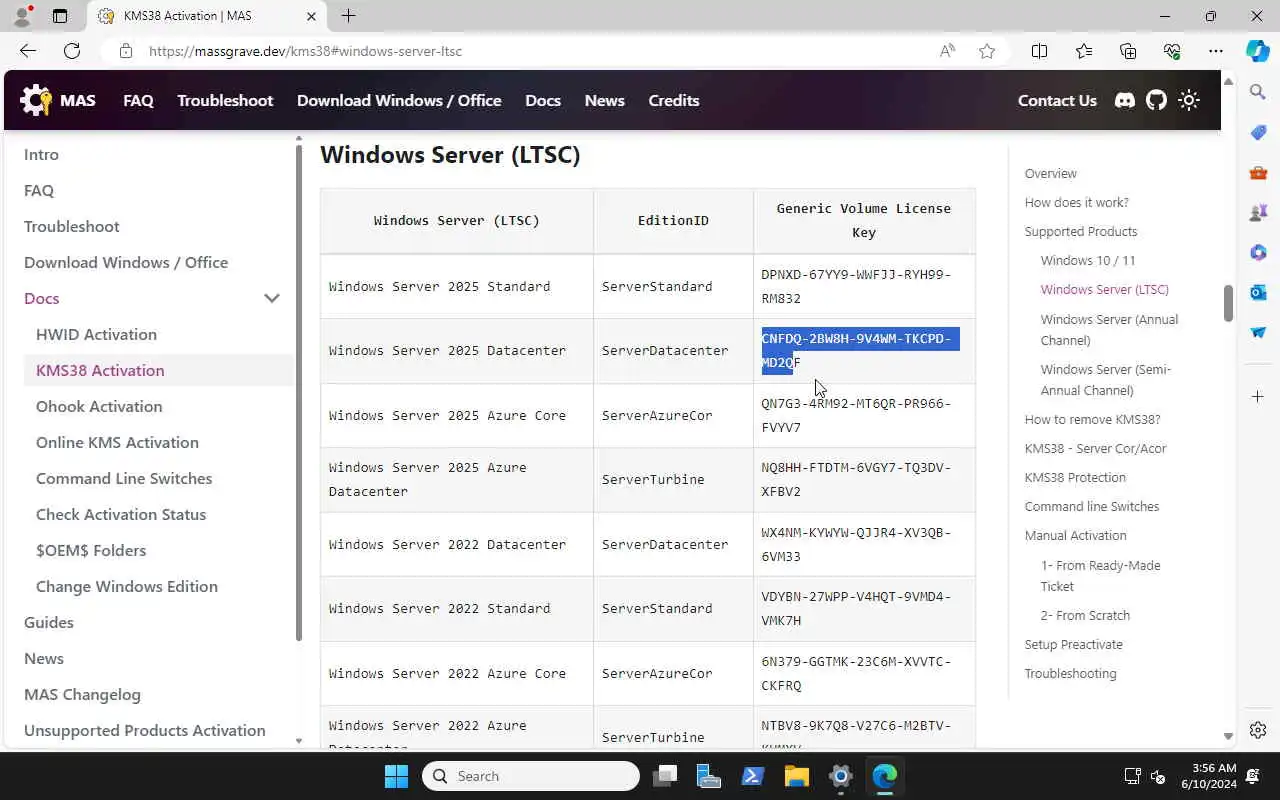Click the left sidebar scrollbar thumb
1280x800 pixels.
[x=298, y=392]
